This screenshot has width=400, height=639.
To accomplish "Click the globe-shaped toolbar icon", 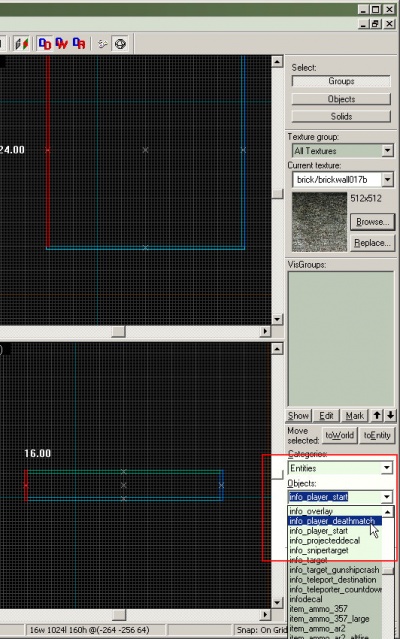I will [x=120, y=44].
